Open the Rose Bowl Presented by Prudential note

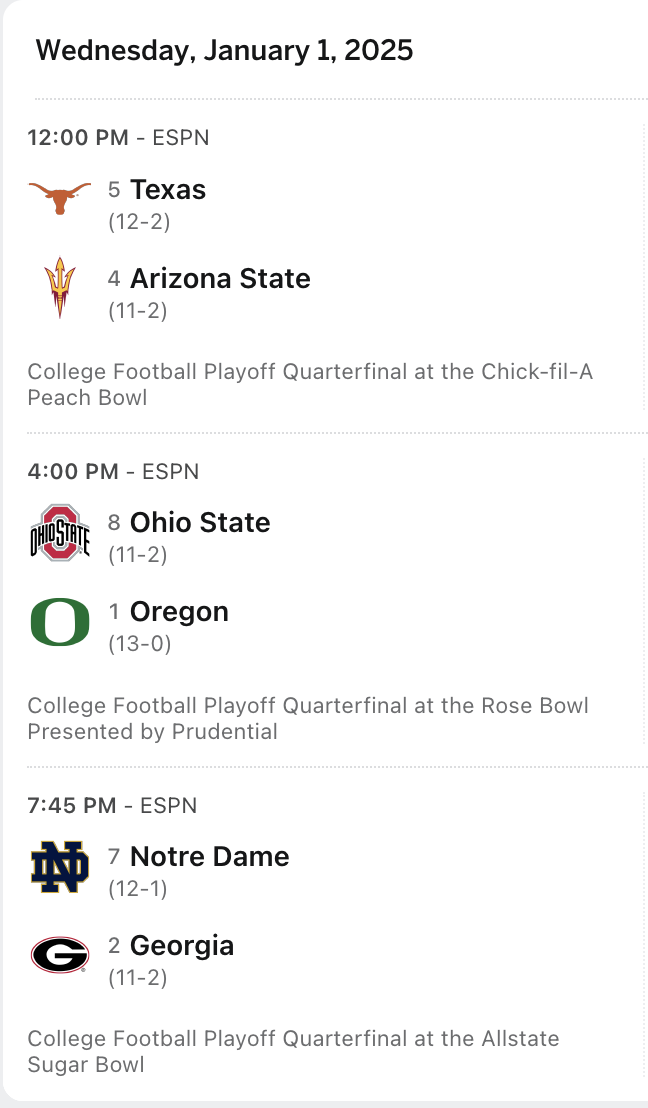click(x=308, y=719)
